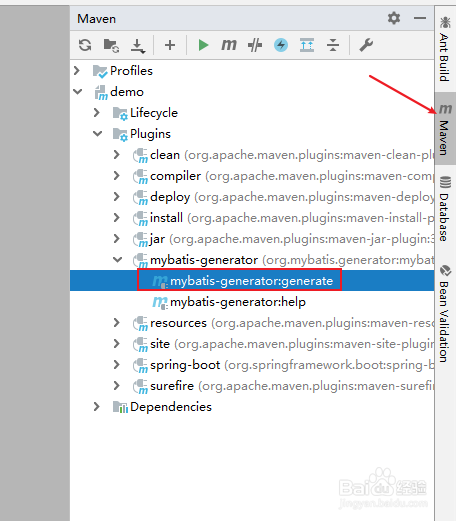456x521 pixels.
Task: Generate sources and update folders icon
Action: (x=111, y=45)
